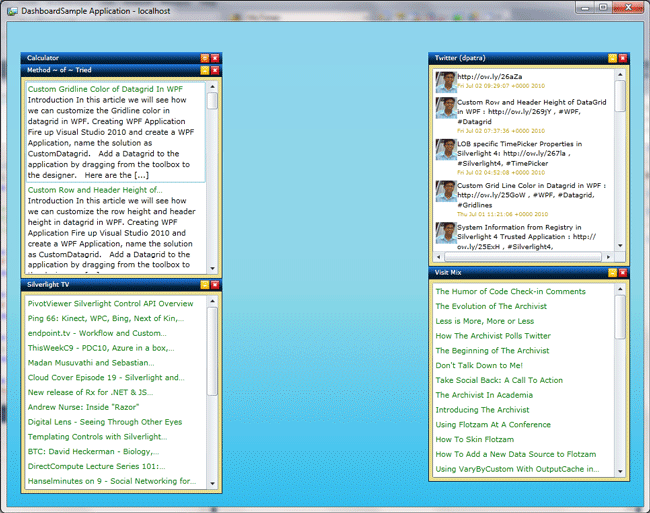This screenshot has width=650, height=513.
Task: Close the Calculator widget
Action: pos(215,58)
